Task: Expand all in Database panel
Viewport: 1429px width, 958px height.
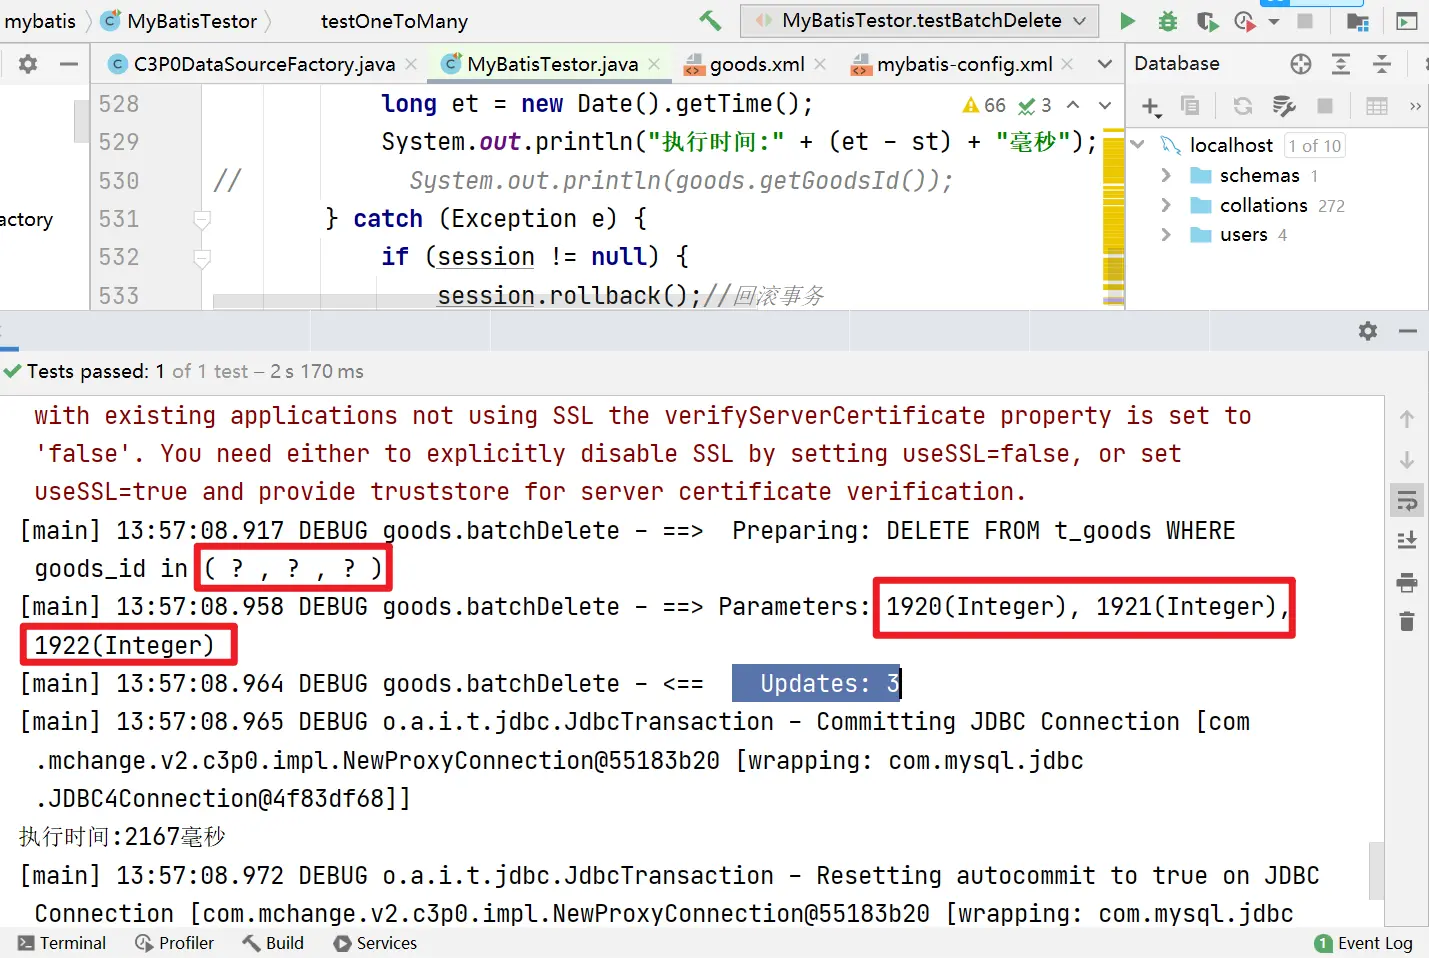Action: [x=1341, y=64]
